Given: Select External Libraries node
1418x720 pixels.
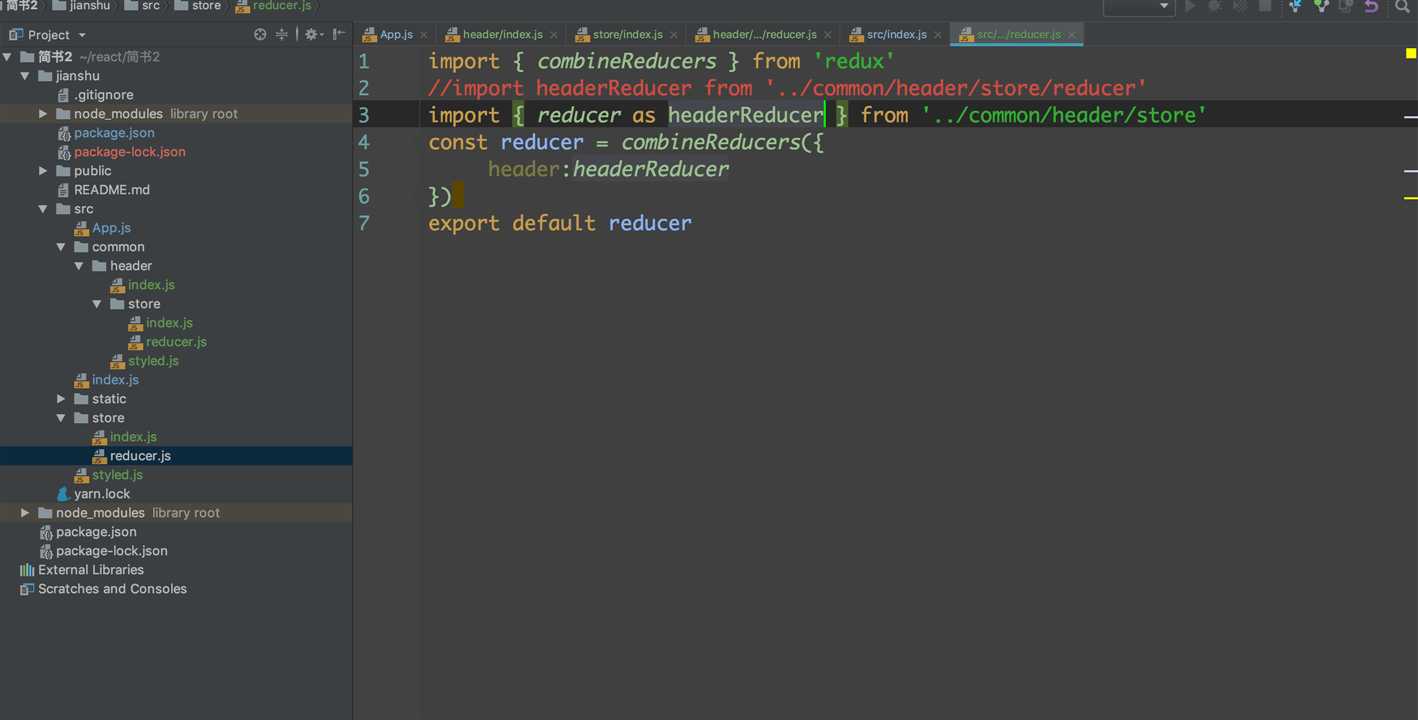Looking at the screenshot, I should click(x=90, y=570).
